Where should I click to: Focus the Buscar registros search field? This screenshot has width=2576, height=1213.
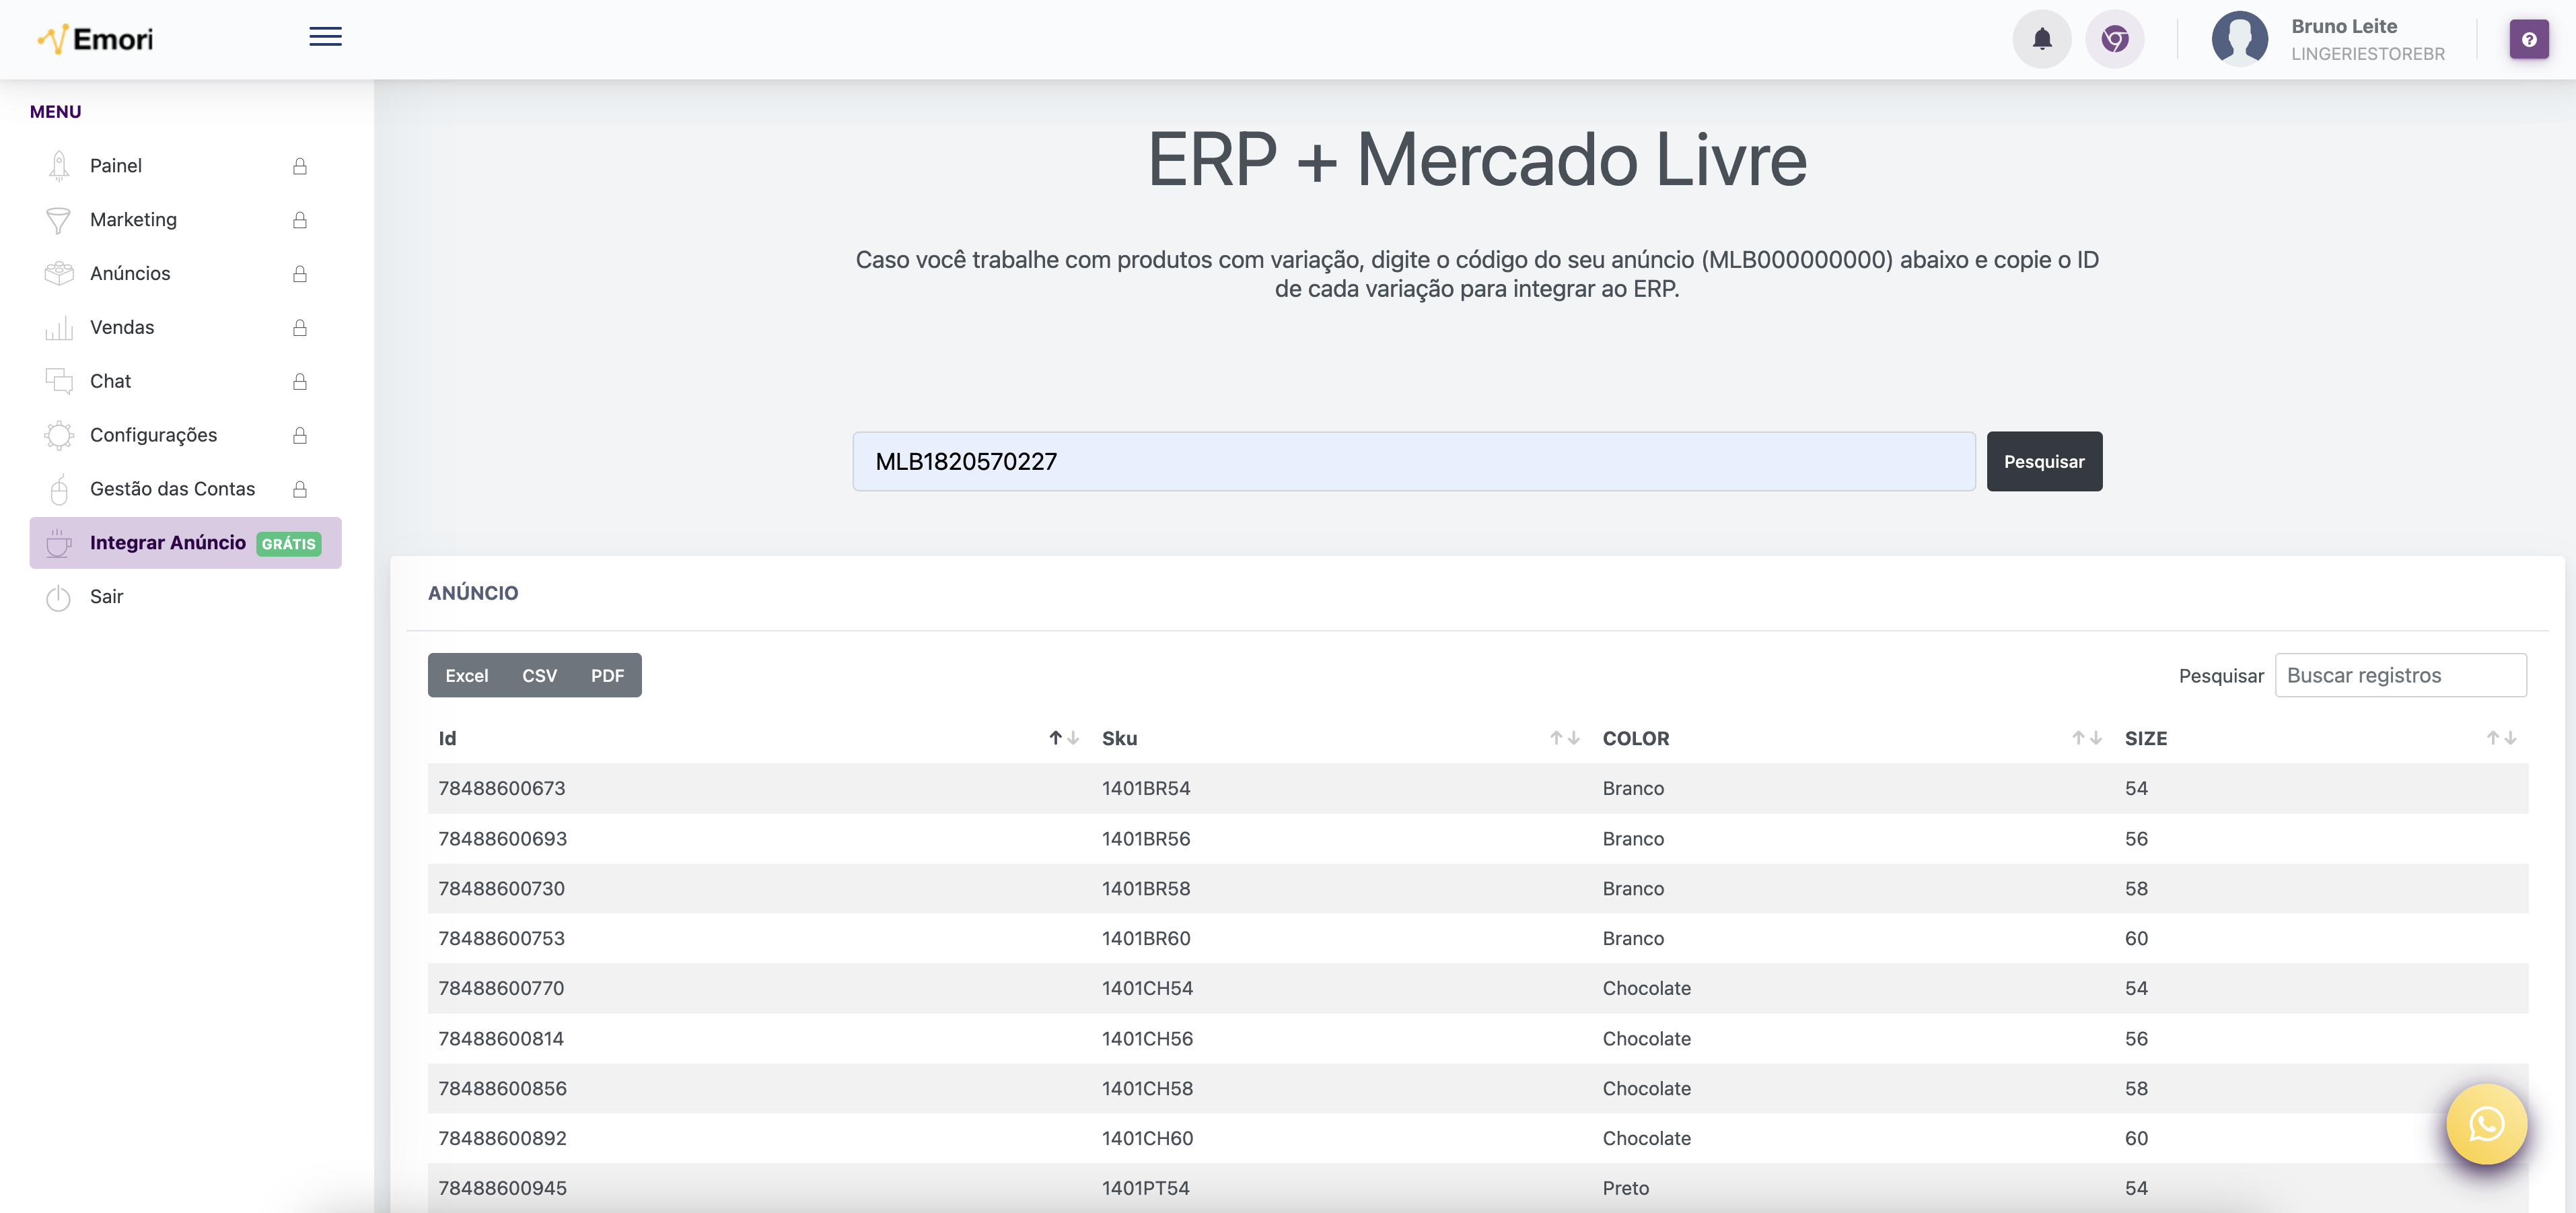pyautogui.click(x=2400, y=676)
